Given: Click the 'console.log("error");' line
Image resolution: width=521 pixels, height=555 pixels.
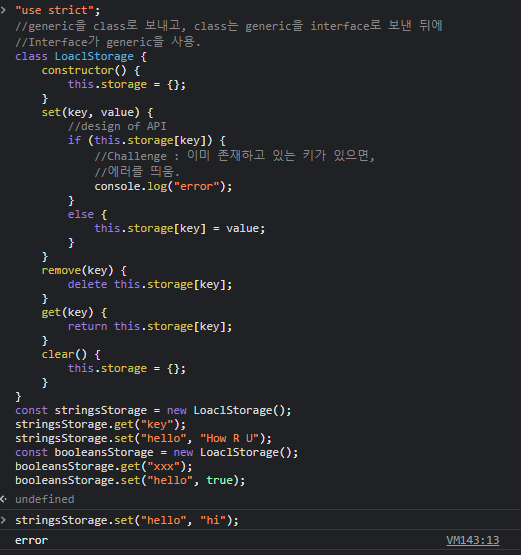Looking at the screenshot, I should (163, 186).
